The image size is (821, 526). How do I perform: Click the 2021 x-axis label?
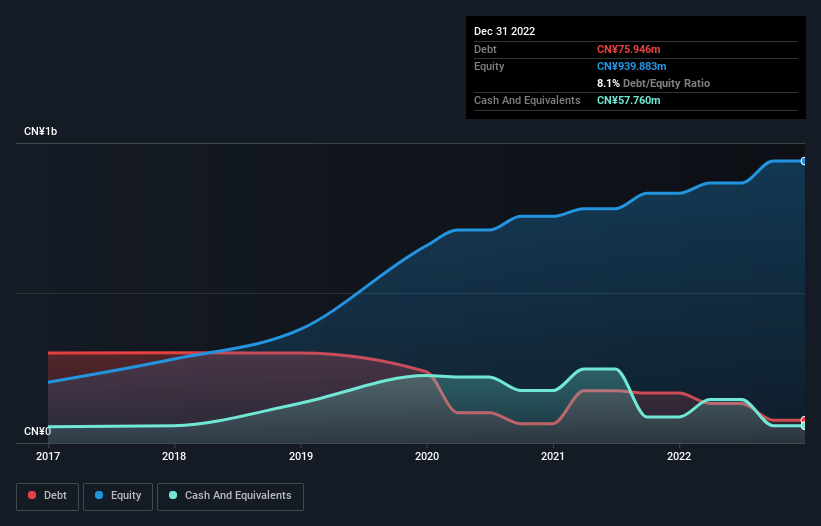point(553,456)
